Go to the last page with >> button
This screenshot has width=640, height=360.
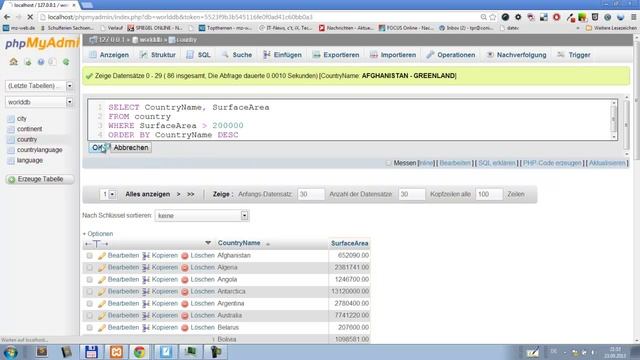tap(191, 194)
